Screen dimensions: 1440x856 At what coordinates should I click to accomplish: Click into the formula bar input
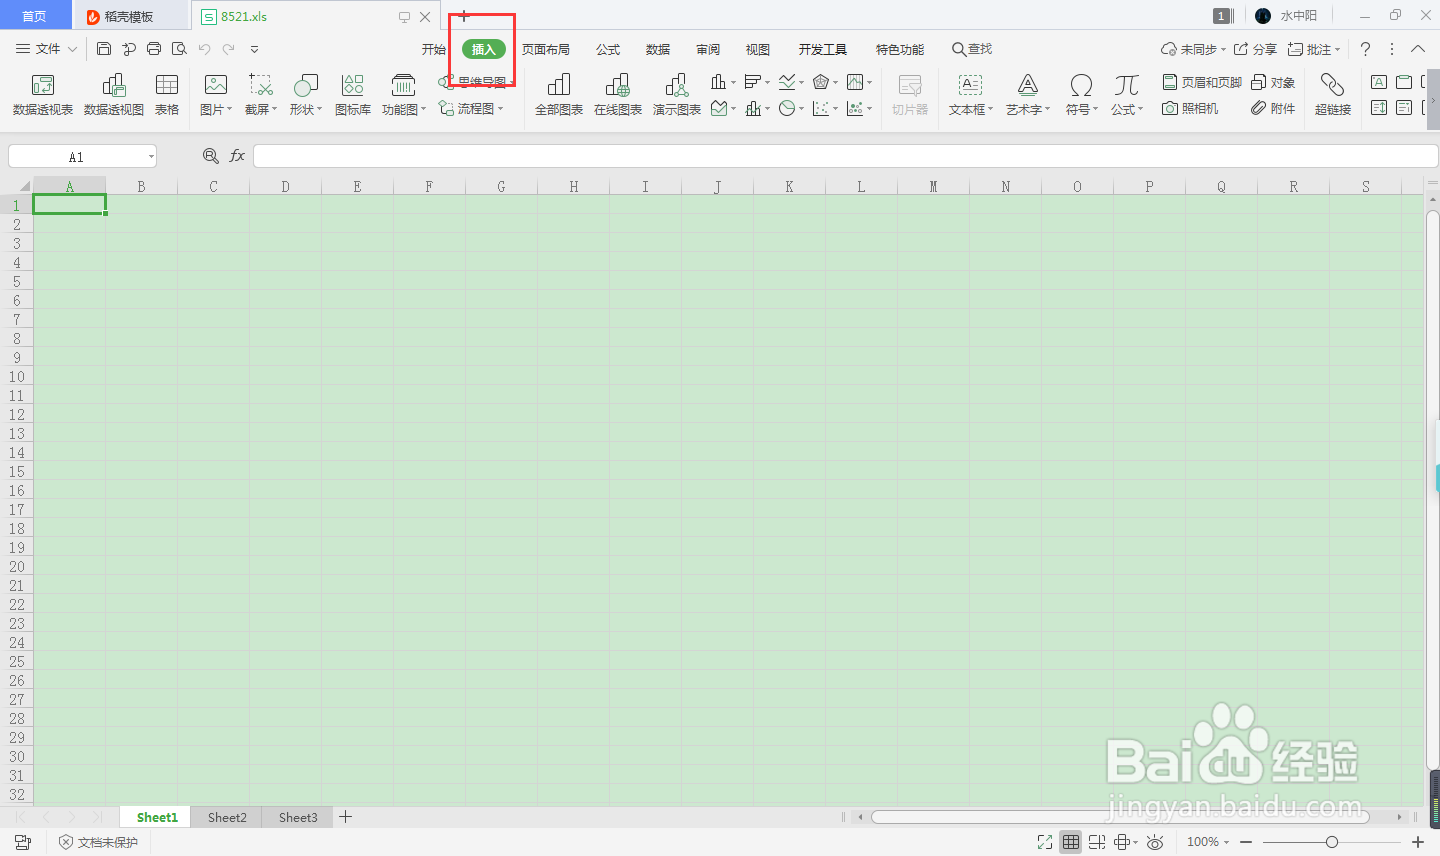tap(845, 156)
